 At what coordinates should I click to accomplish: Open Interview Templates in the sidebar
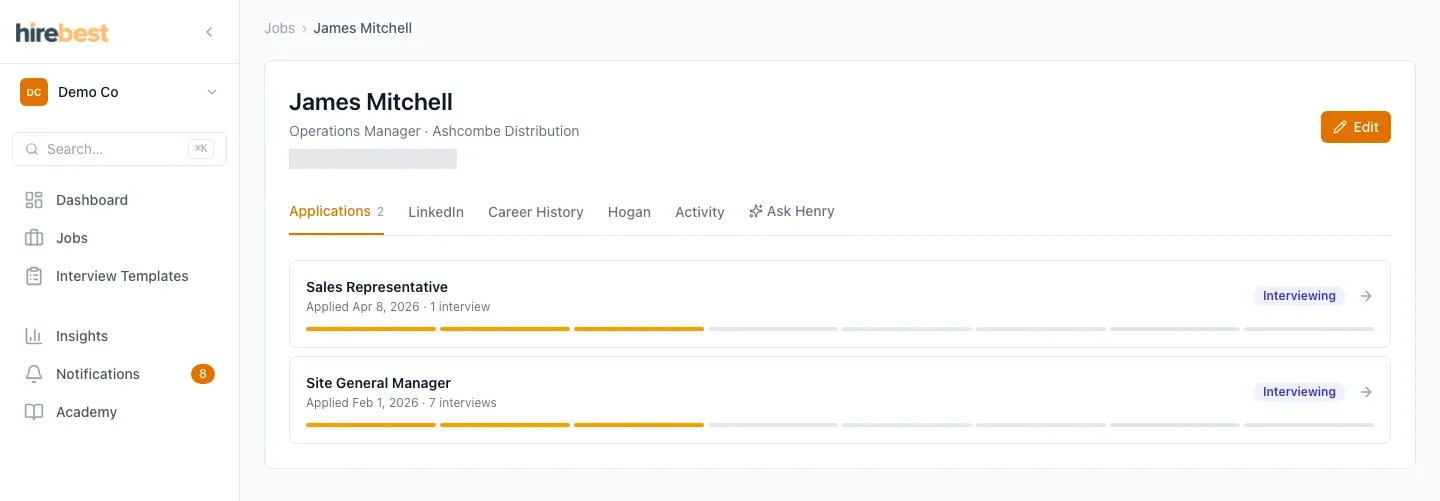(119, 276)
